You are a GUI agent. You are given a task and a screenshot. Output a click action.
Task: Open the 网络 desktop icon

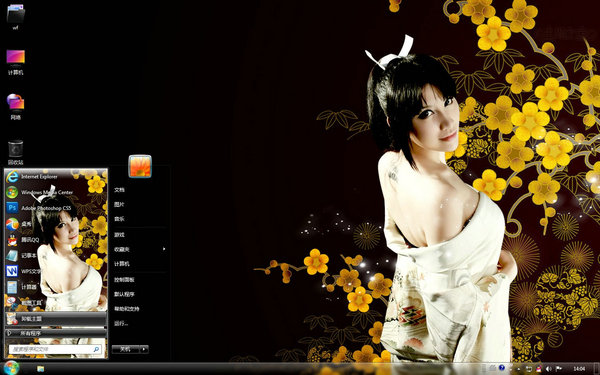click(x=15, y=106)
